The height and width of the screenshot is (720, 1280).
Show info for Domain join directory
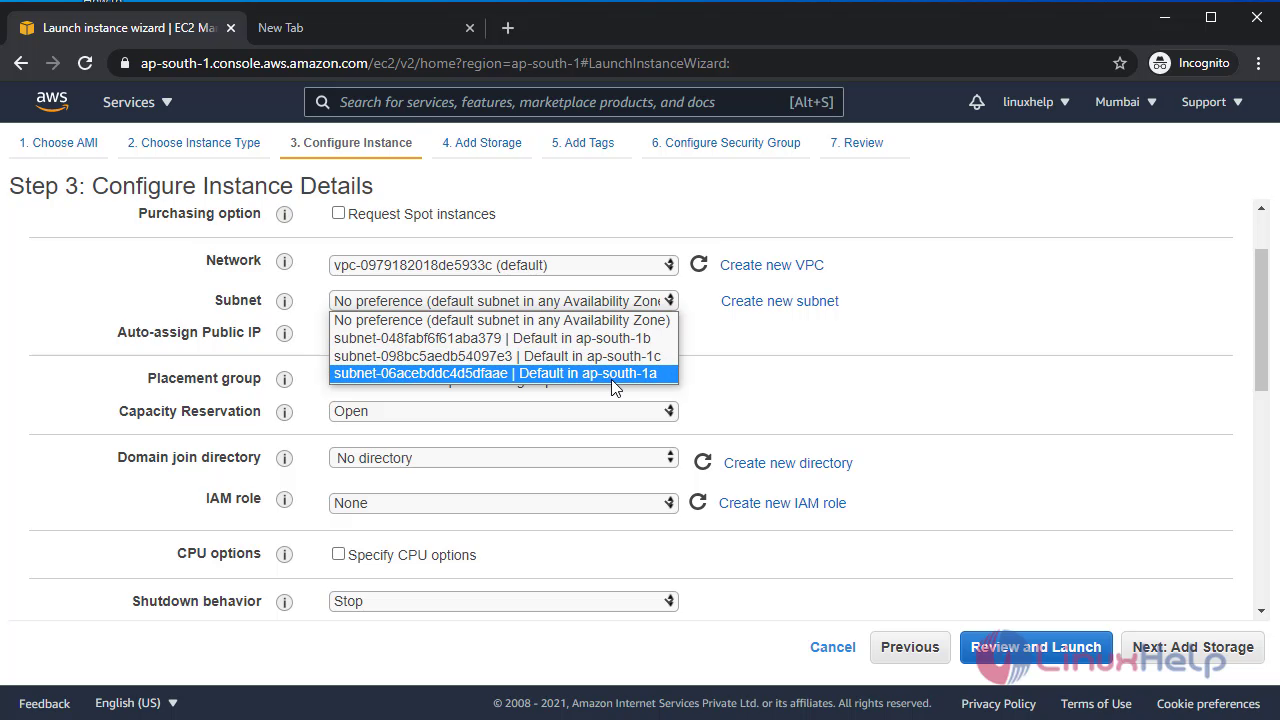[284, 458]
